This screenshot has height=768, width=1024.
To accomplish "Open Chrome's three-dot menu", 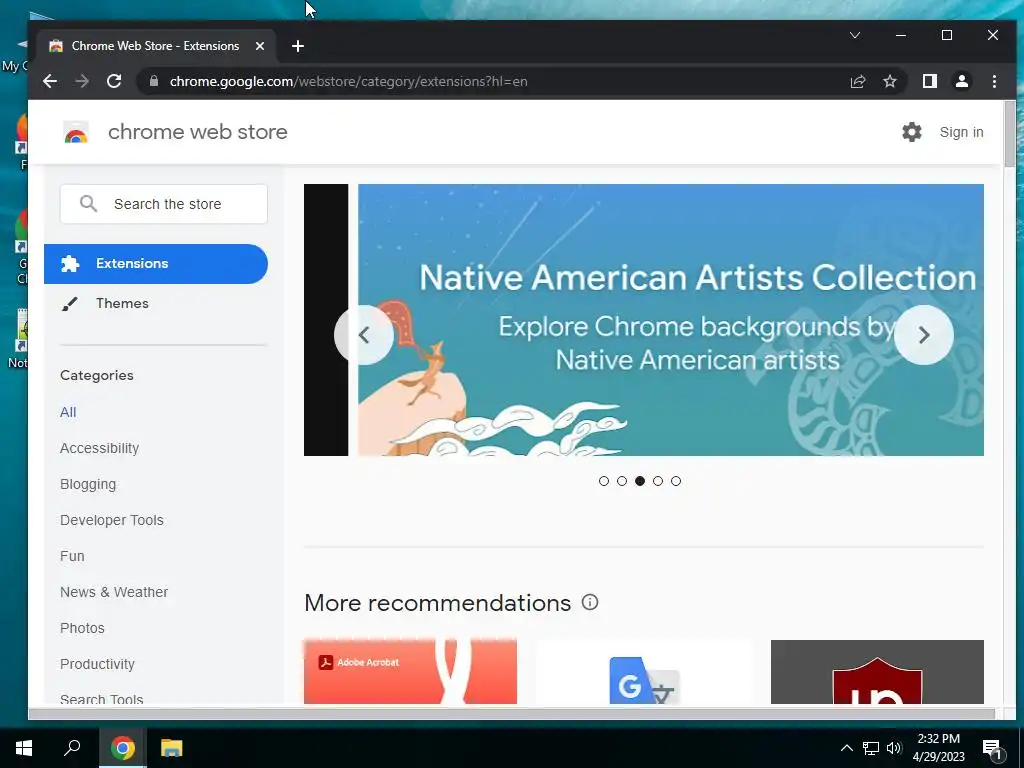I will [994, 81].
